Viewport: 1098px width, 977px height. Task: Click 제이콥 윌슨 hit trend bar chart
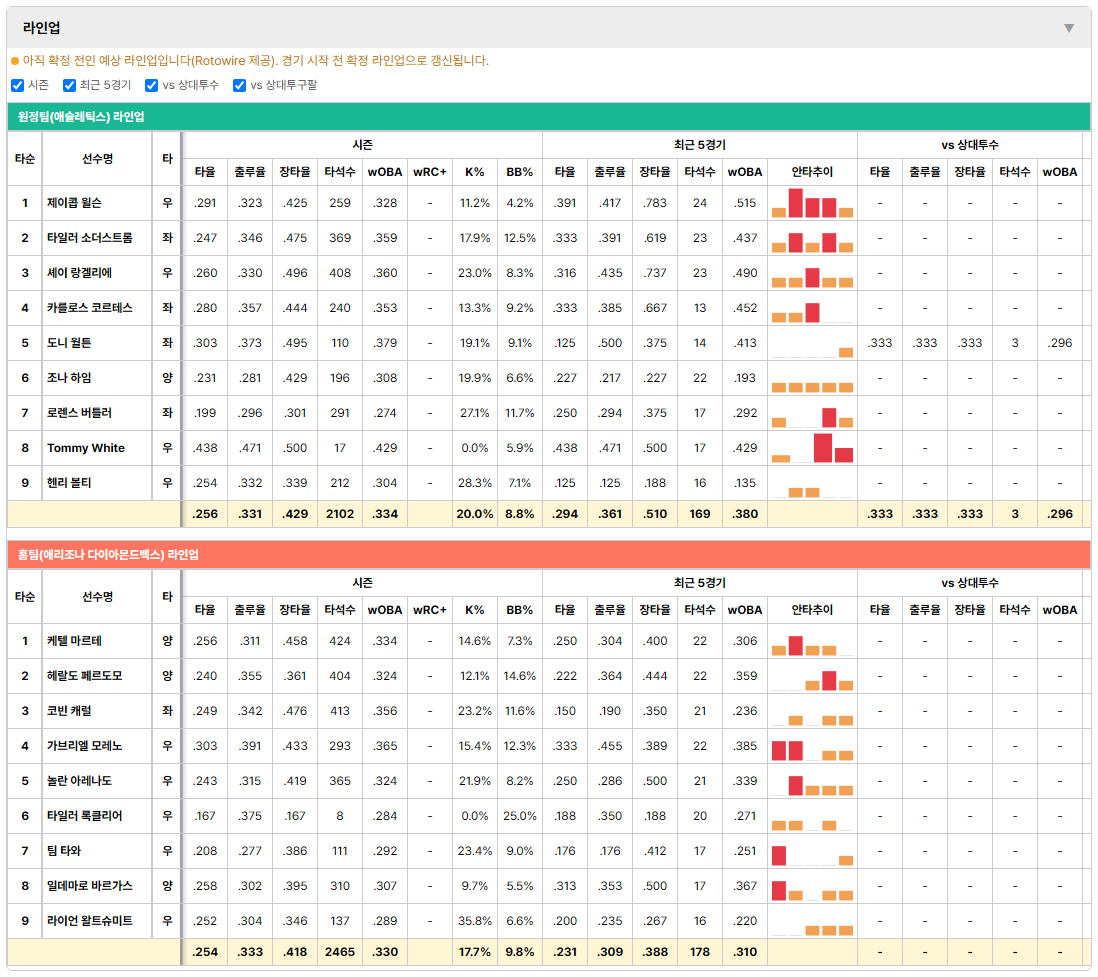click(x=812, y=203)
